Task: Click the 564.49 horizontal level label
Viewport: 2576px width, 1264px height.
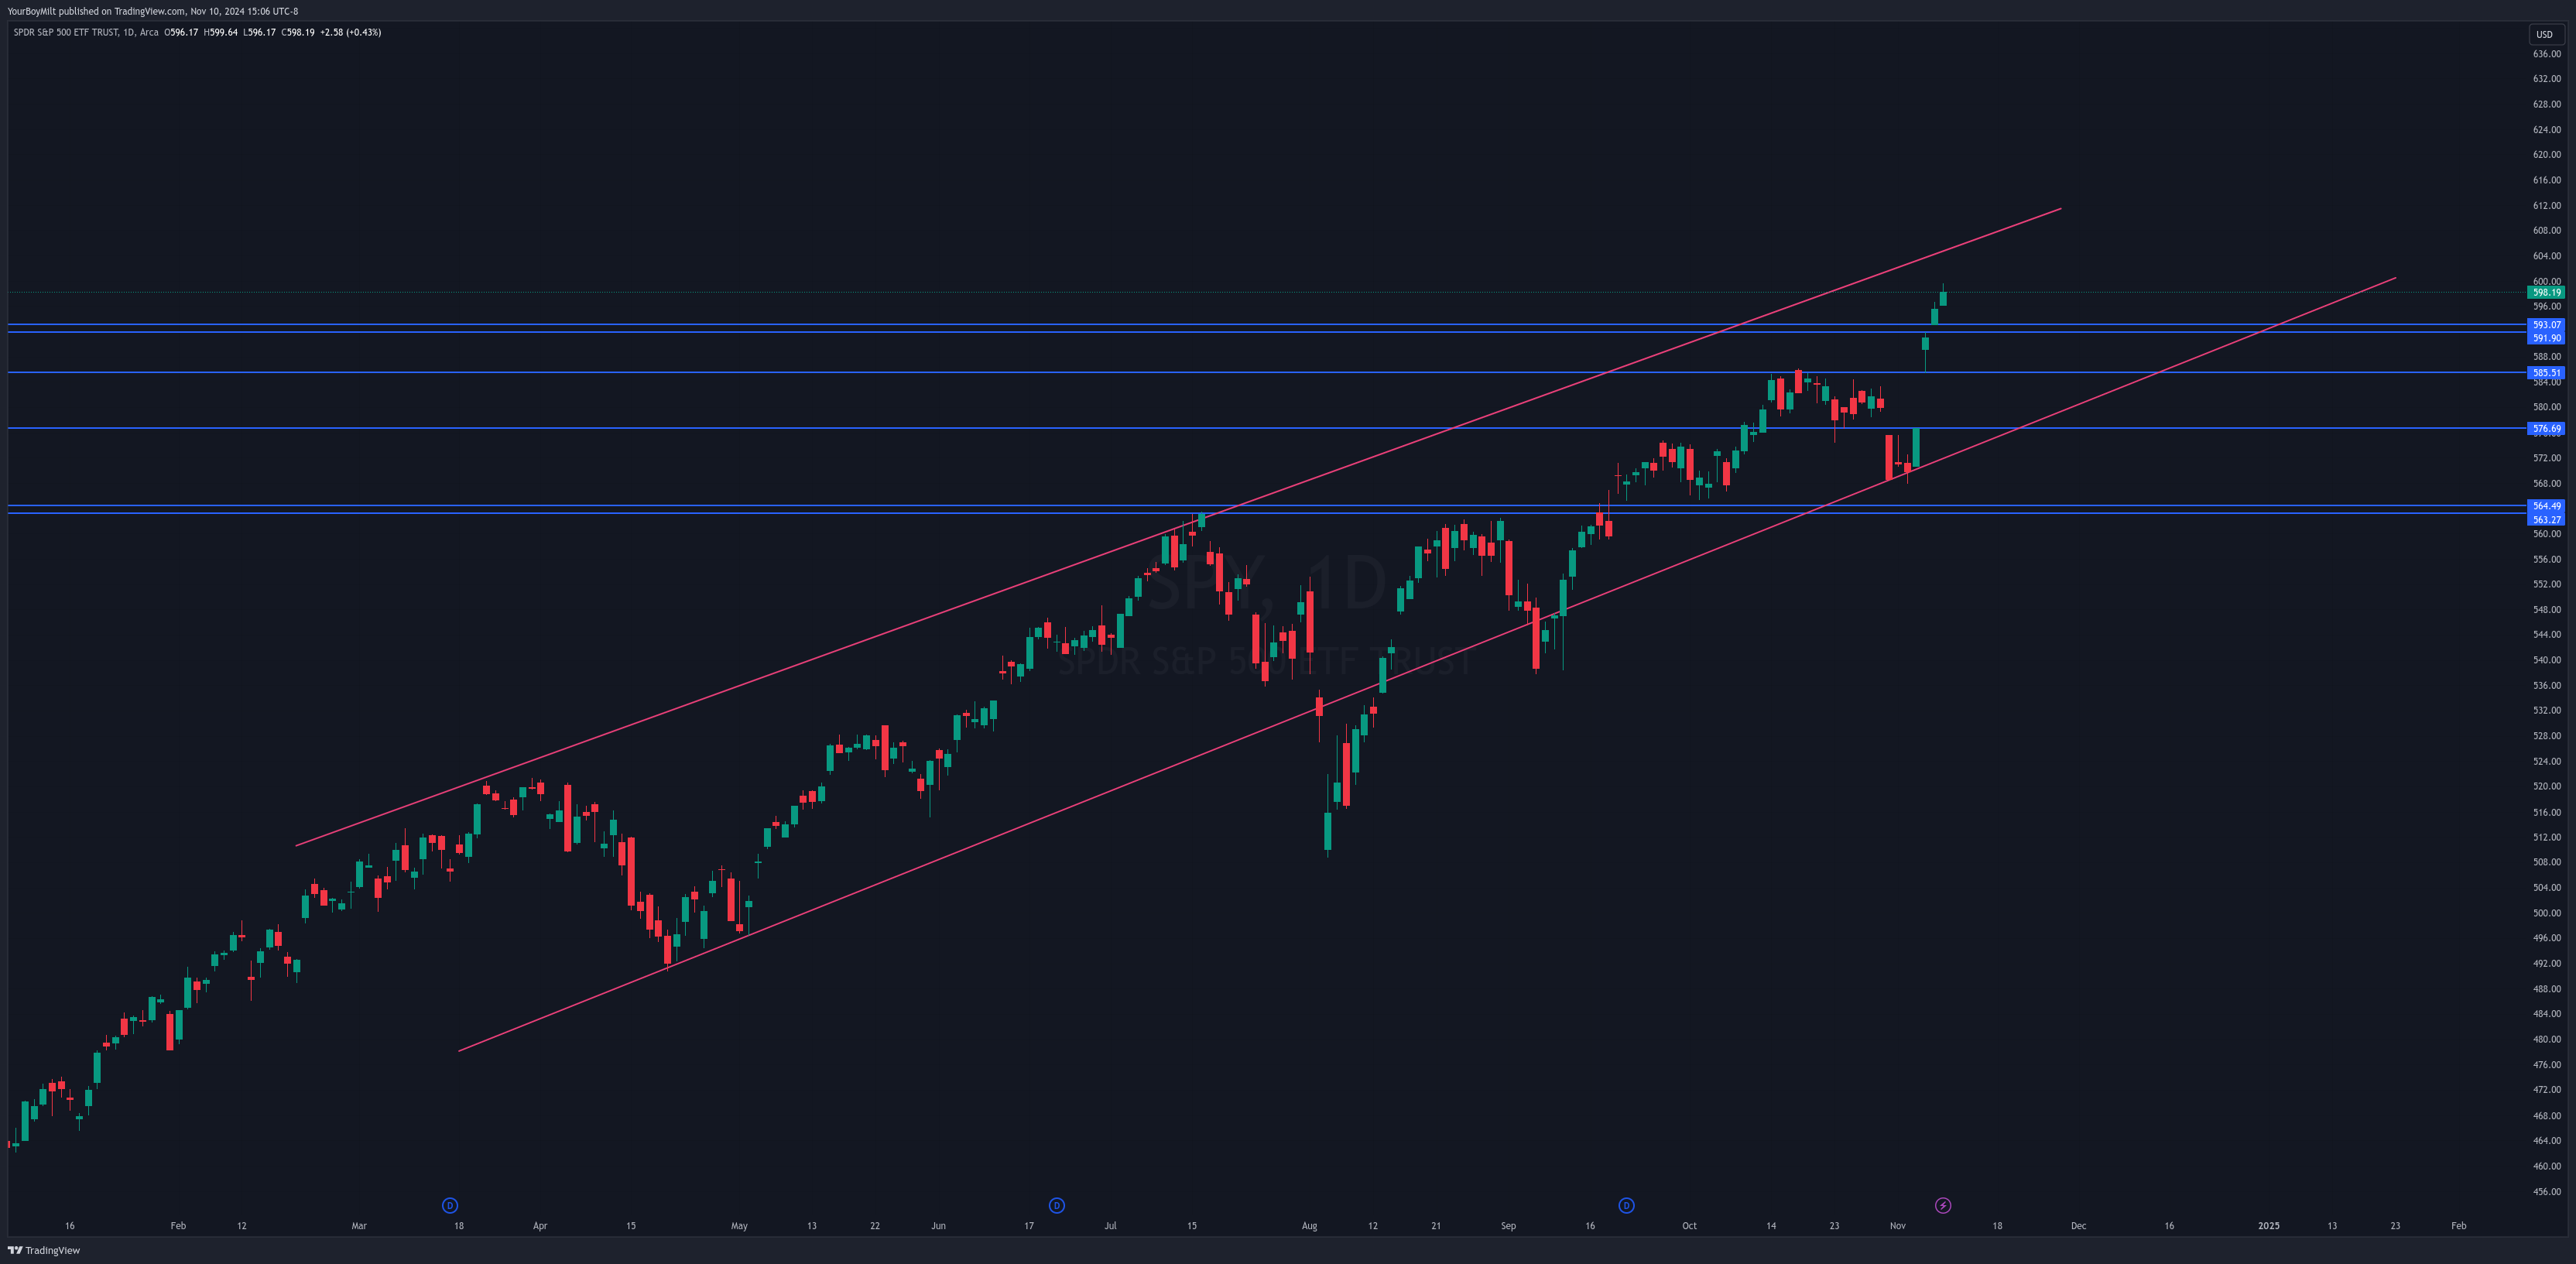Action: (x=2546, y=506)
